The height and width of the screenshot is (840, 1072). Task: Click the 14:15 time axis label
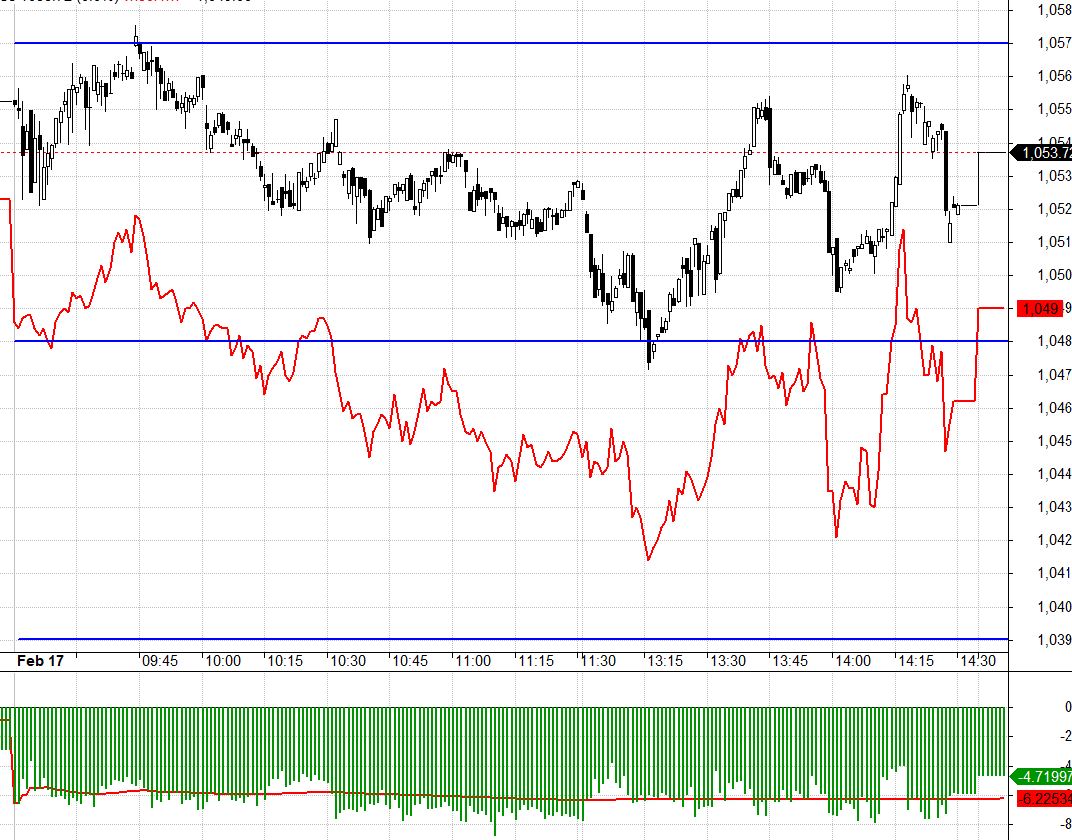click(916, 661)
